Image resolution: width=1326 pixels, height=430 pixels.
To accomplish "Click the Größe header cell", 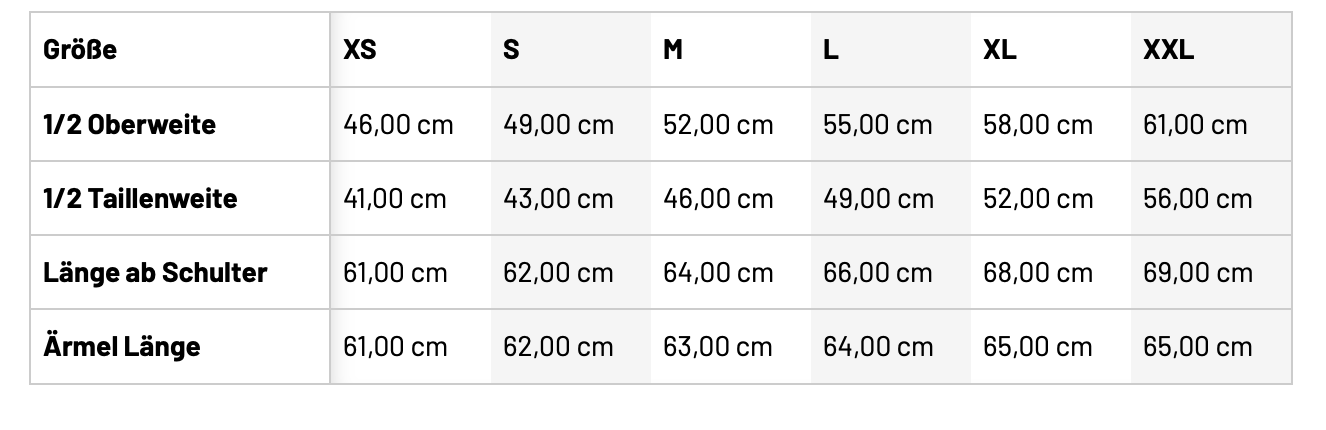I will pyautogui.click(x=80, y=50).
